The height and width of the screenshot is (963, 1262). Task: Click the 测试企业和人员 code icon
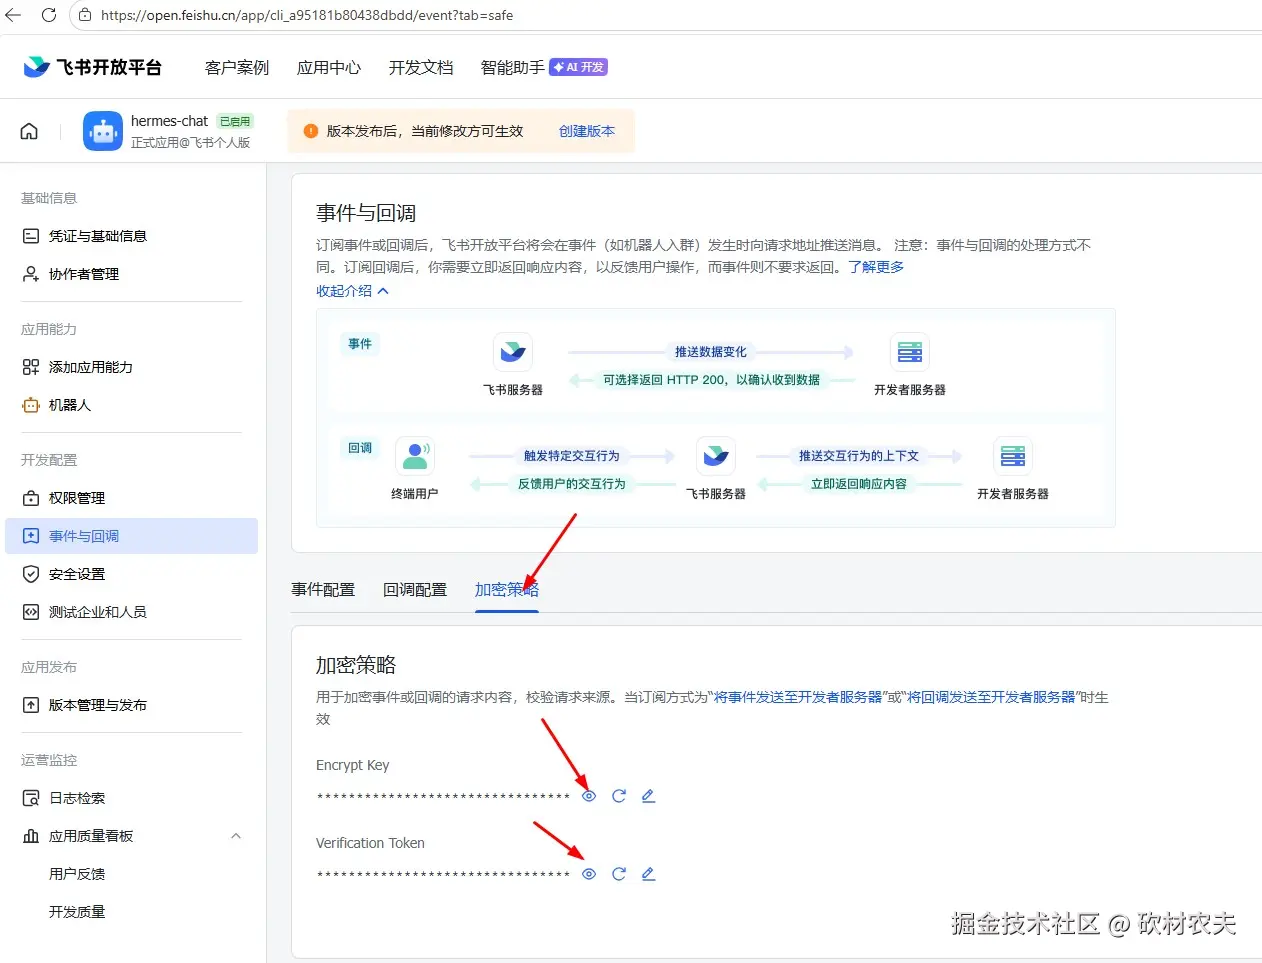pyautogui.click(x=31, y=612)
